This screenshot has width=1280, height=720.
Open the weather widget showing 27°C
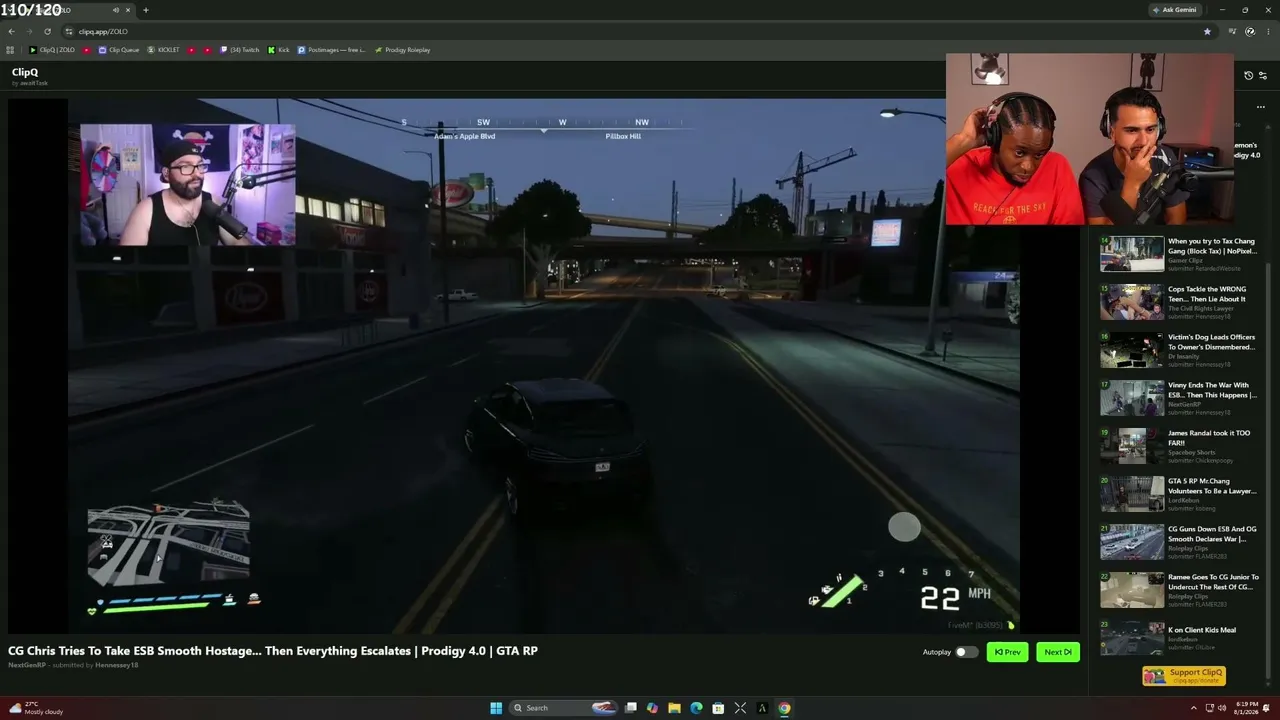[x=36, y=708]
